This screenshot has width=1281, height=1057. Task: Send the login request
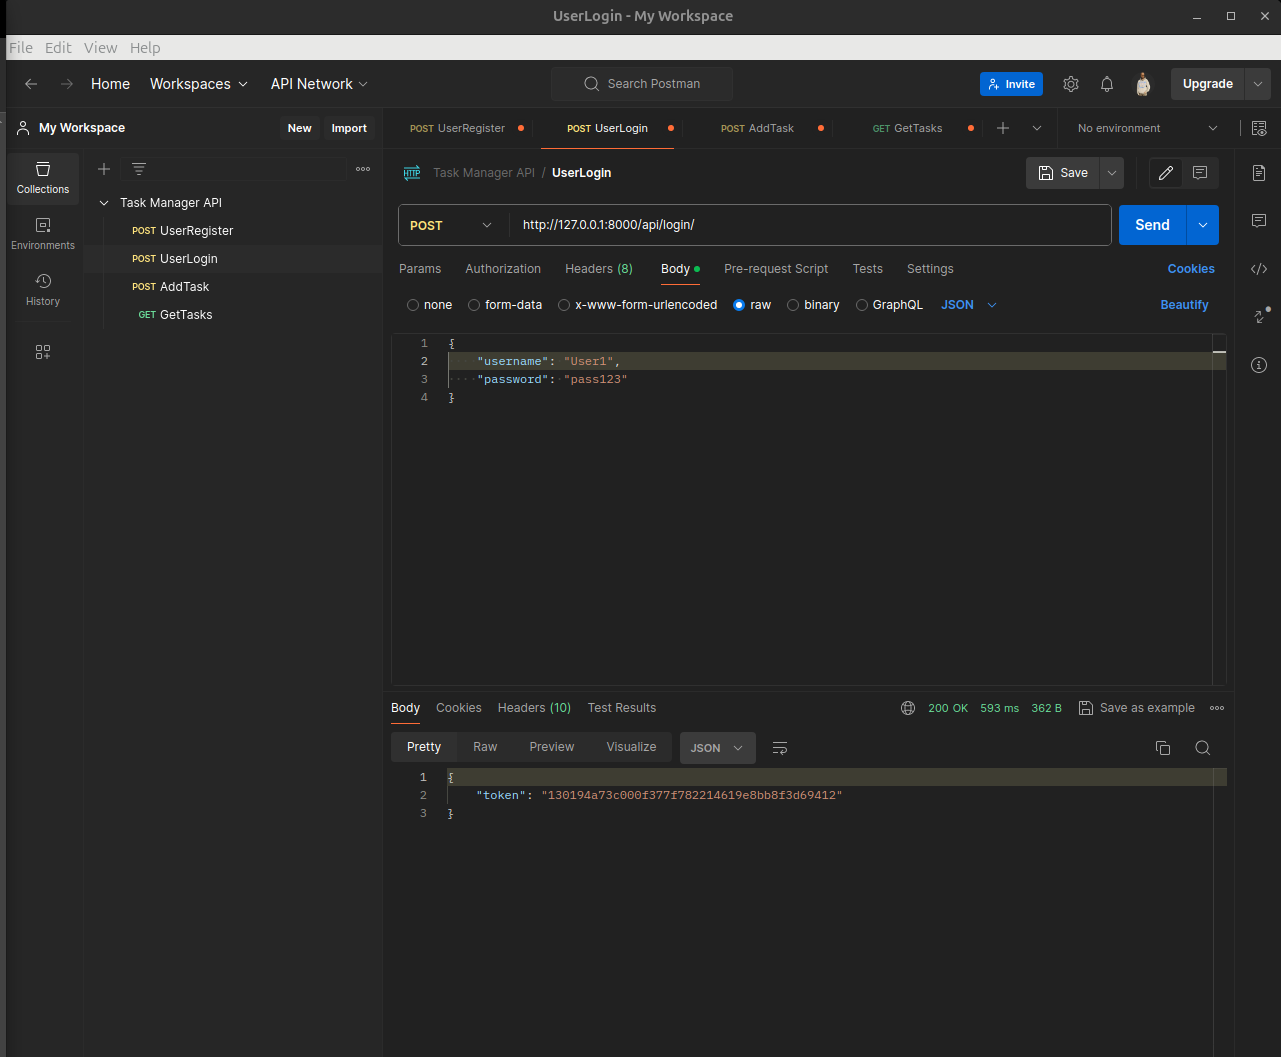click(1152, 225)
